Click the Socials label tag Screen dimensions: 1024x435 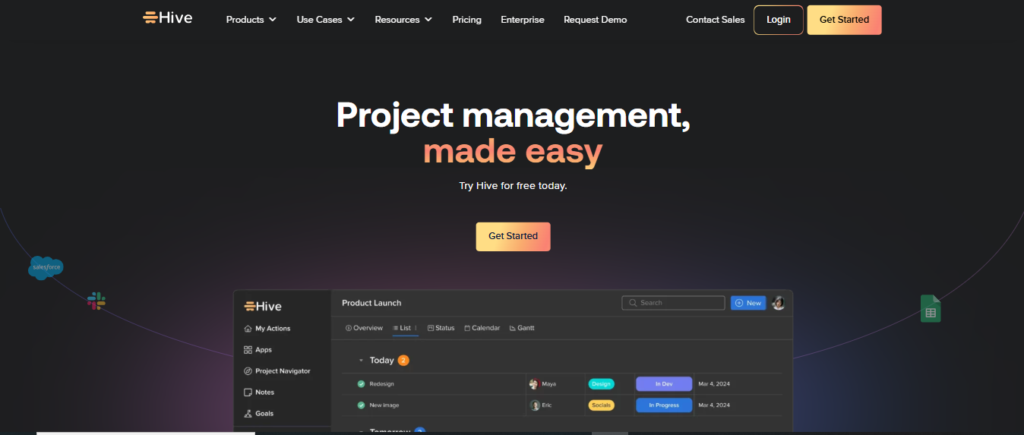[601, 405]
